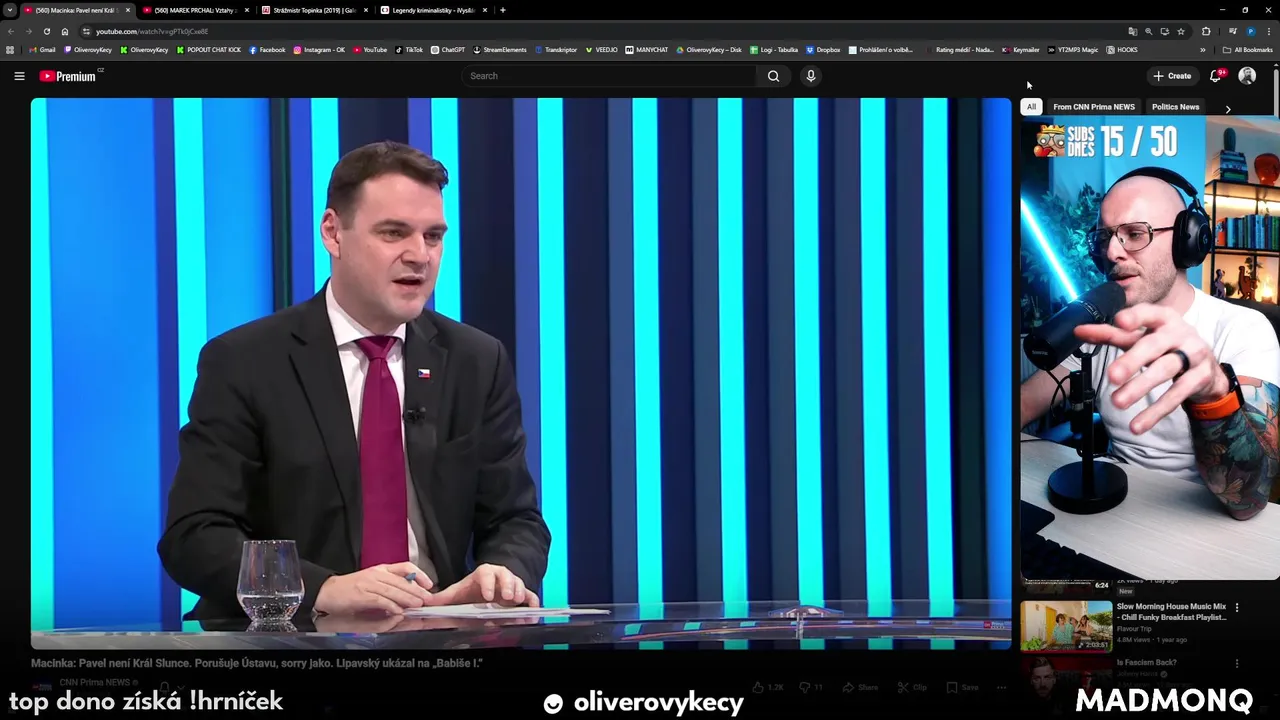Open the OliverovyKecy – Disk bookmark
The width and height of the screenshot is (1280, 720).
point(709,50)
